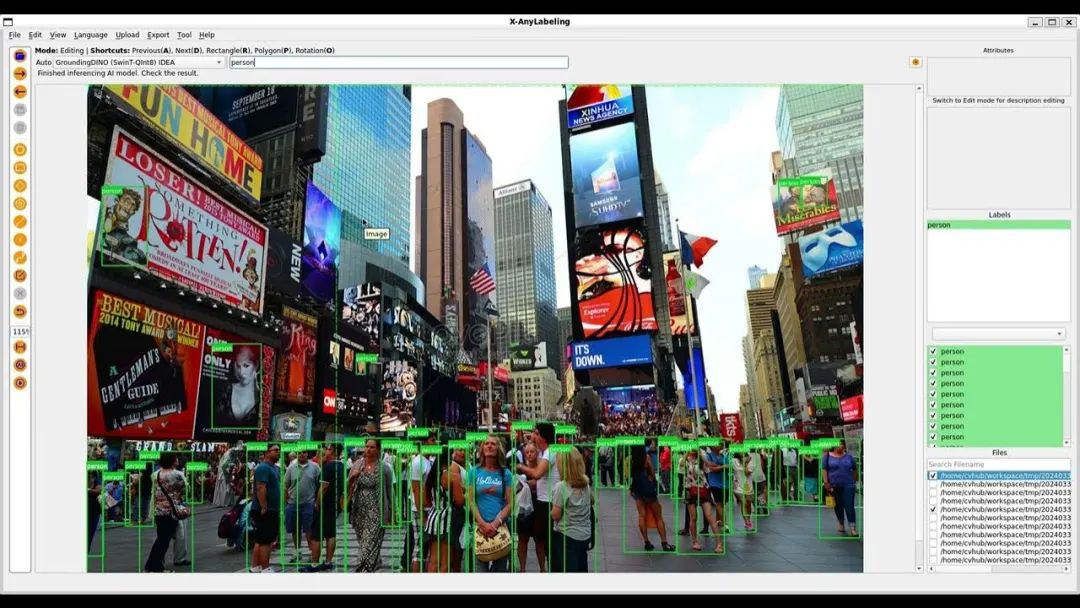Open the Export menu

pyautogui.click(x=158, y=35)
